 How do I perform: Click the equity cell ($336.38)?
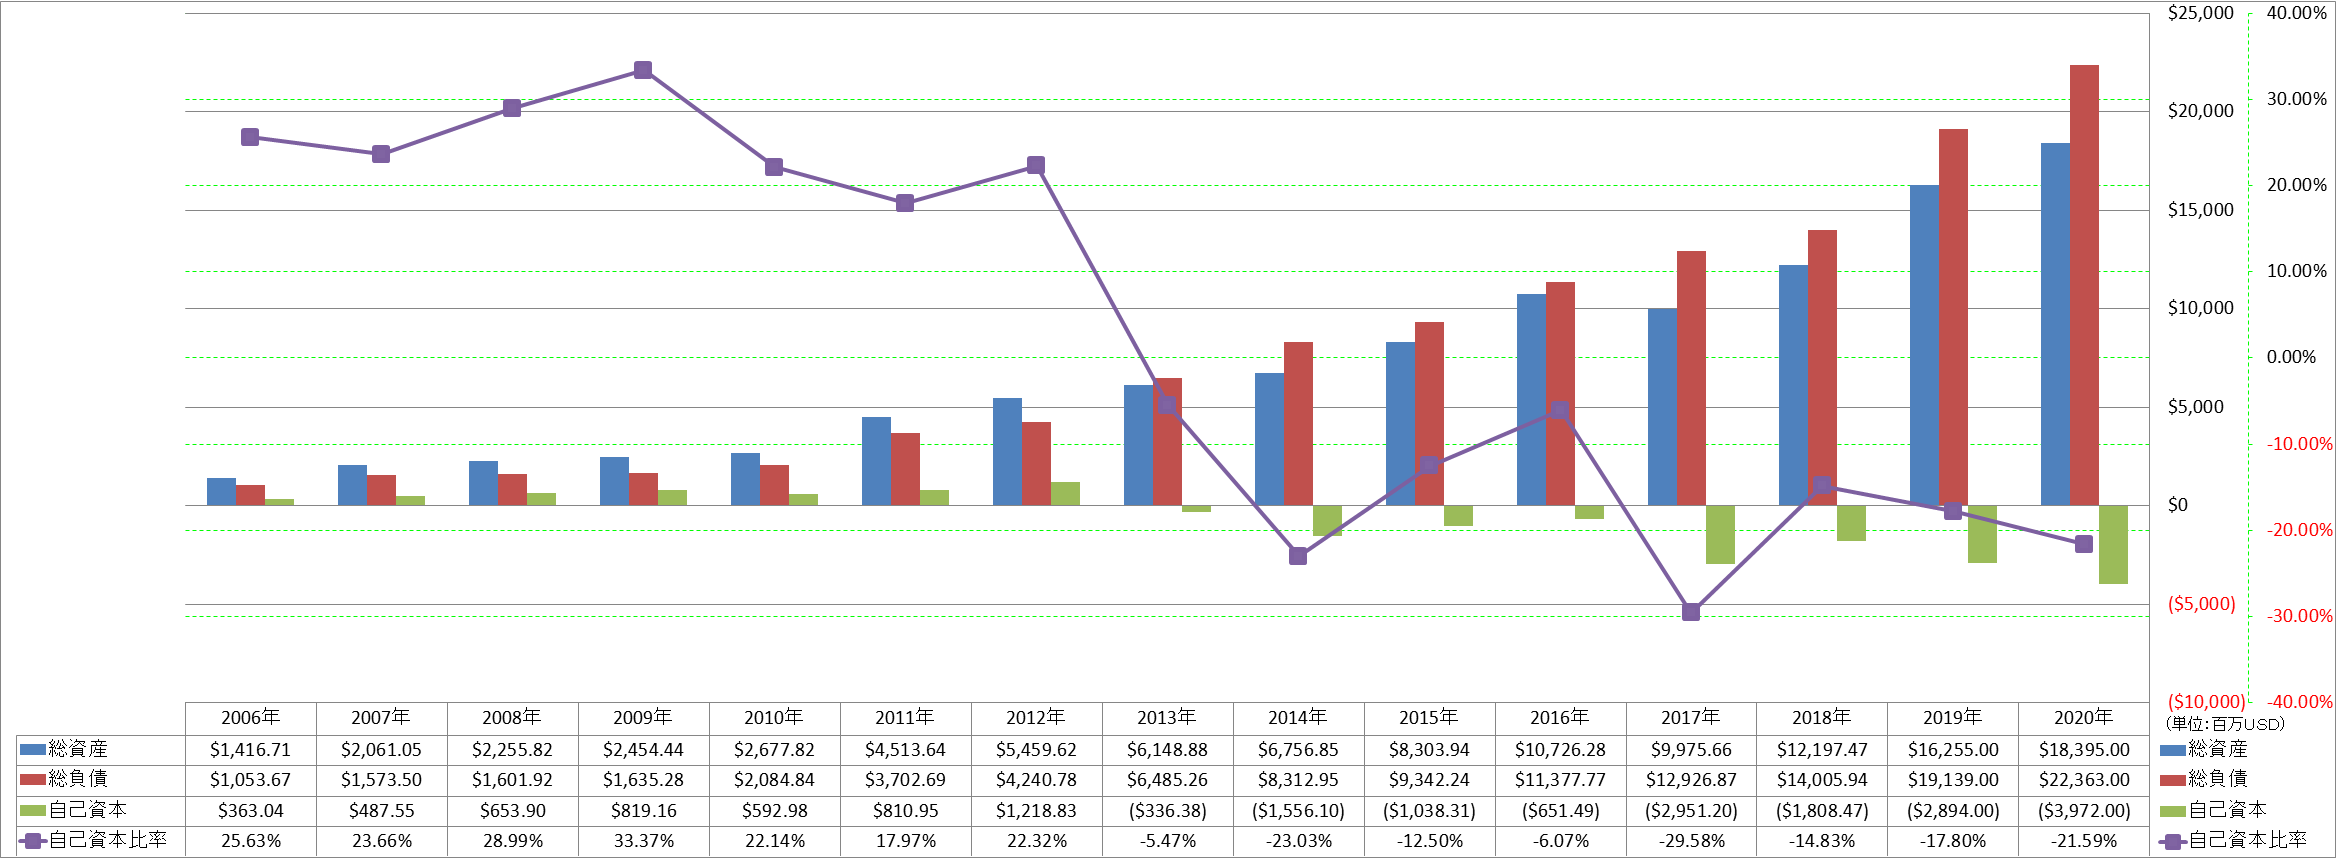(x=1167, y=810)
